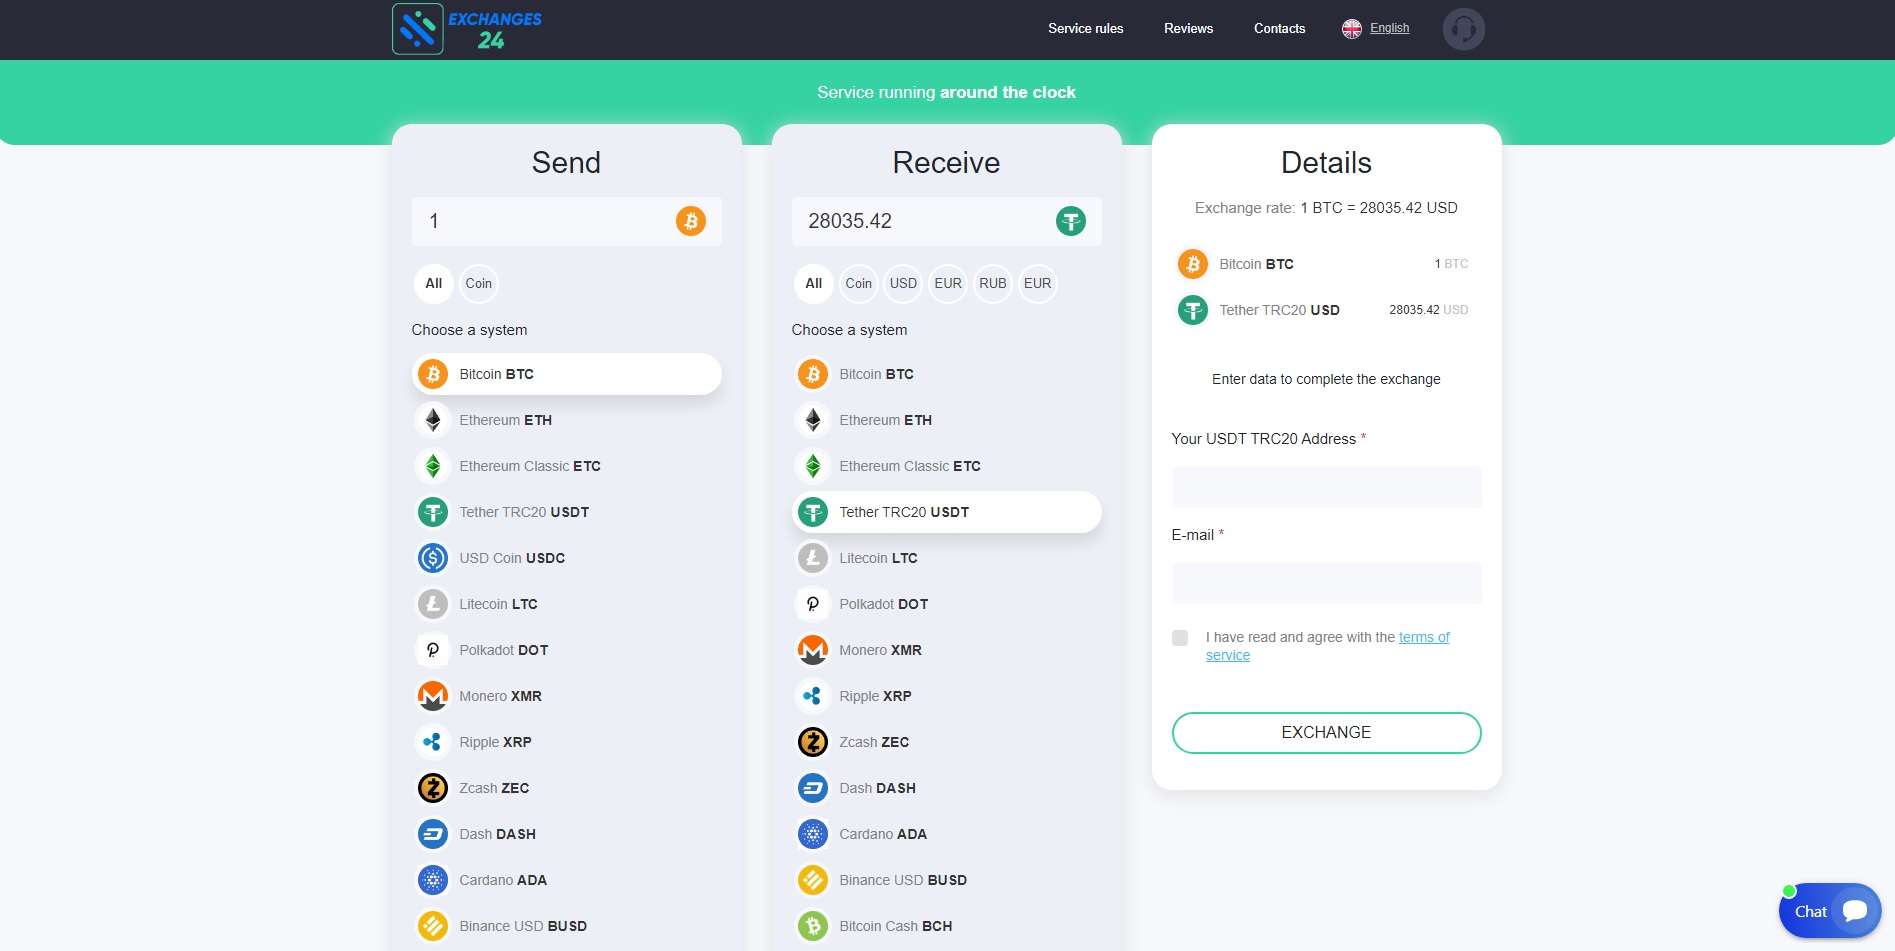
Task: Choose Monero XMR in Receive list
Action: pyautogui.click(x=946, y=650)
